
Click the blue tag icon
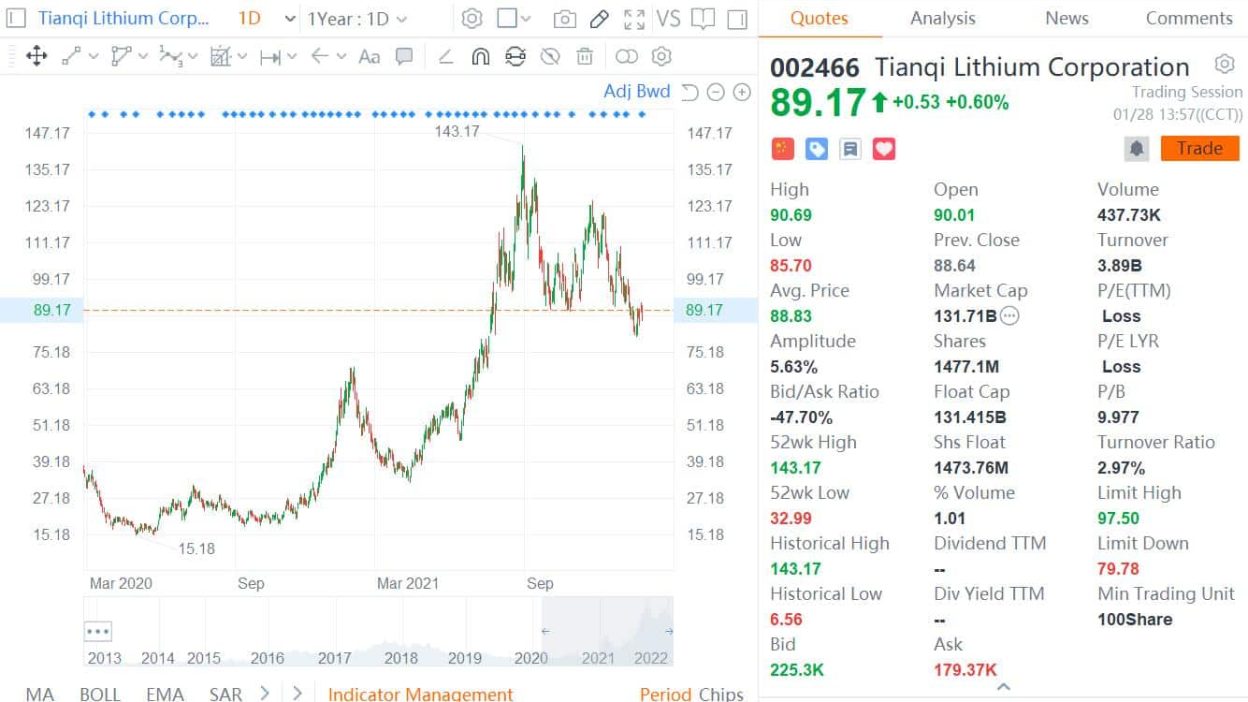[x=817, y=149]
